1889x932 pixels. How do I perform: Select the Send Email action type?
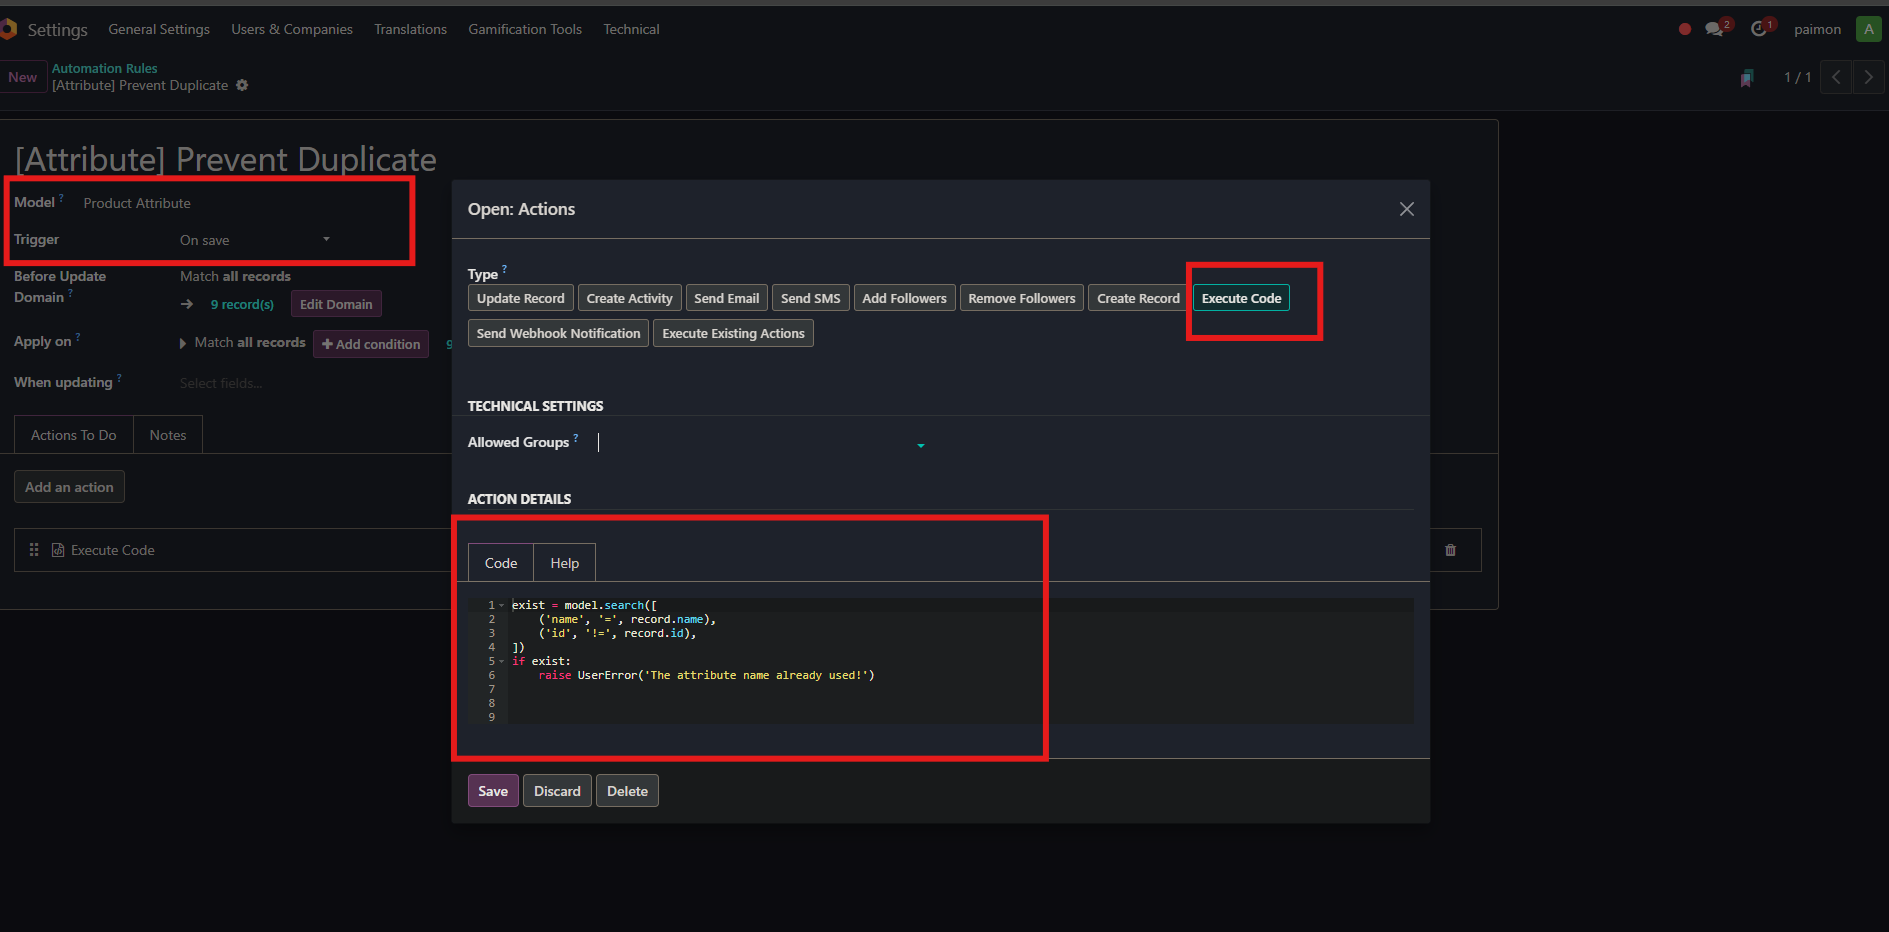click(727, 298)
